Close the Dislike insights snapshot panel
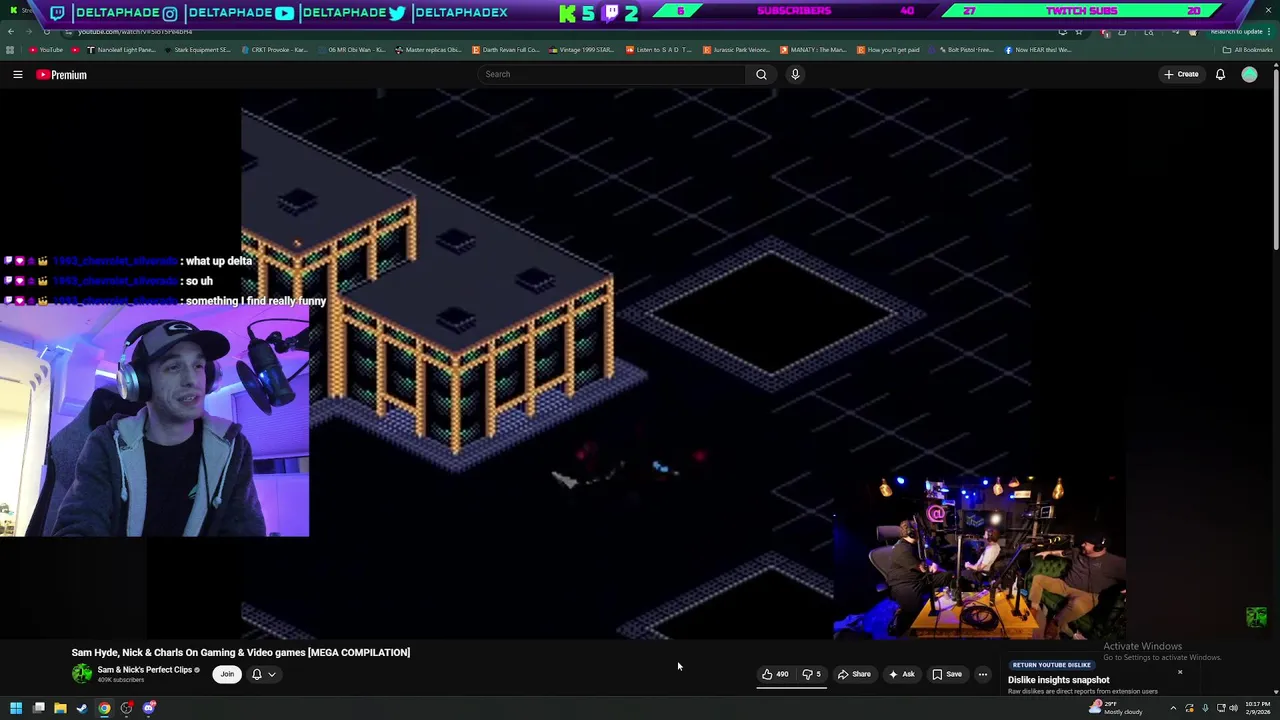 pos(1179,672)
